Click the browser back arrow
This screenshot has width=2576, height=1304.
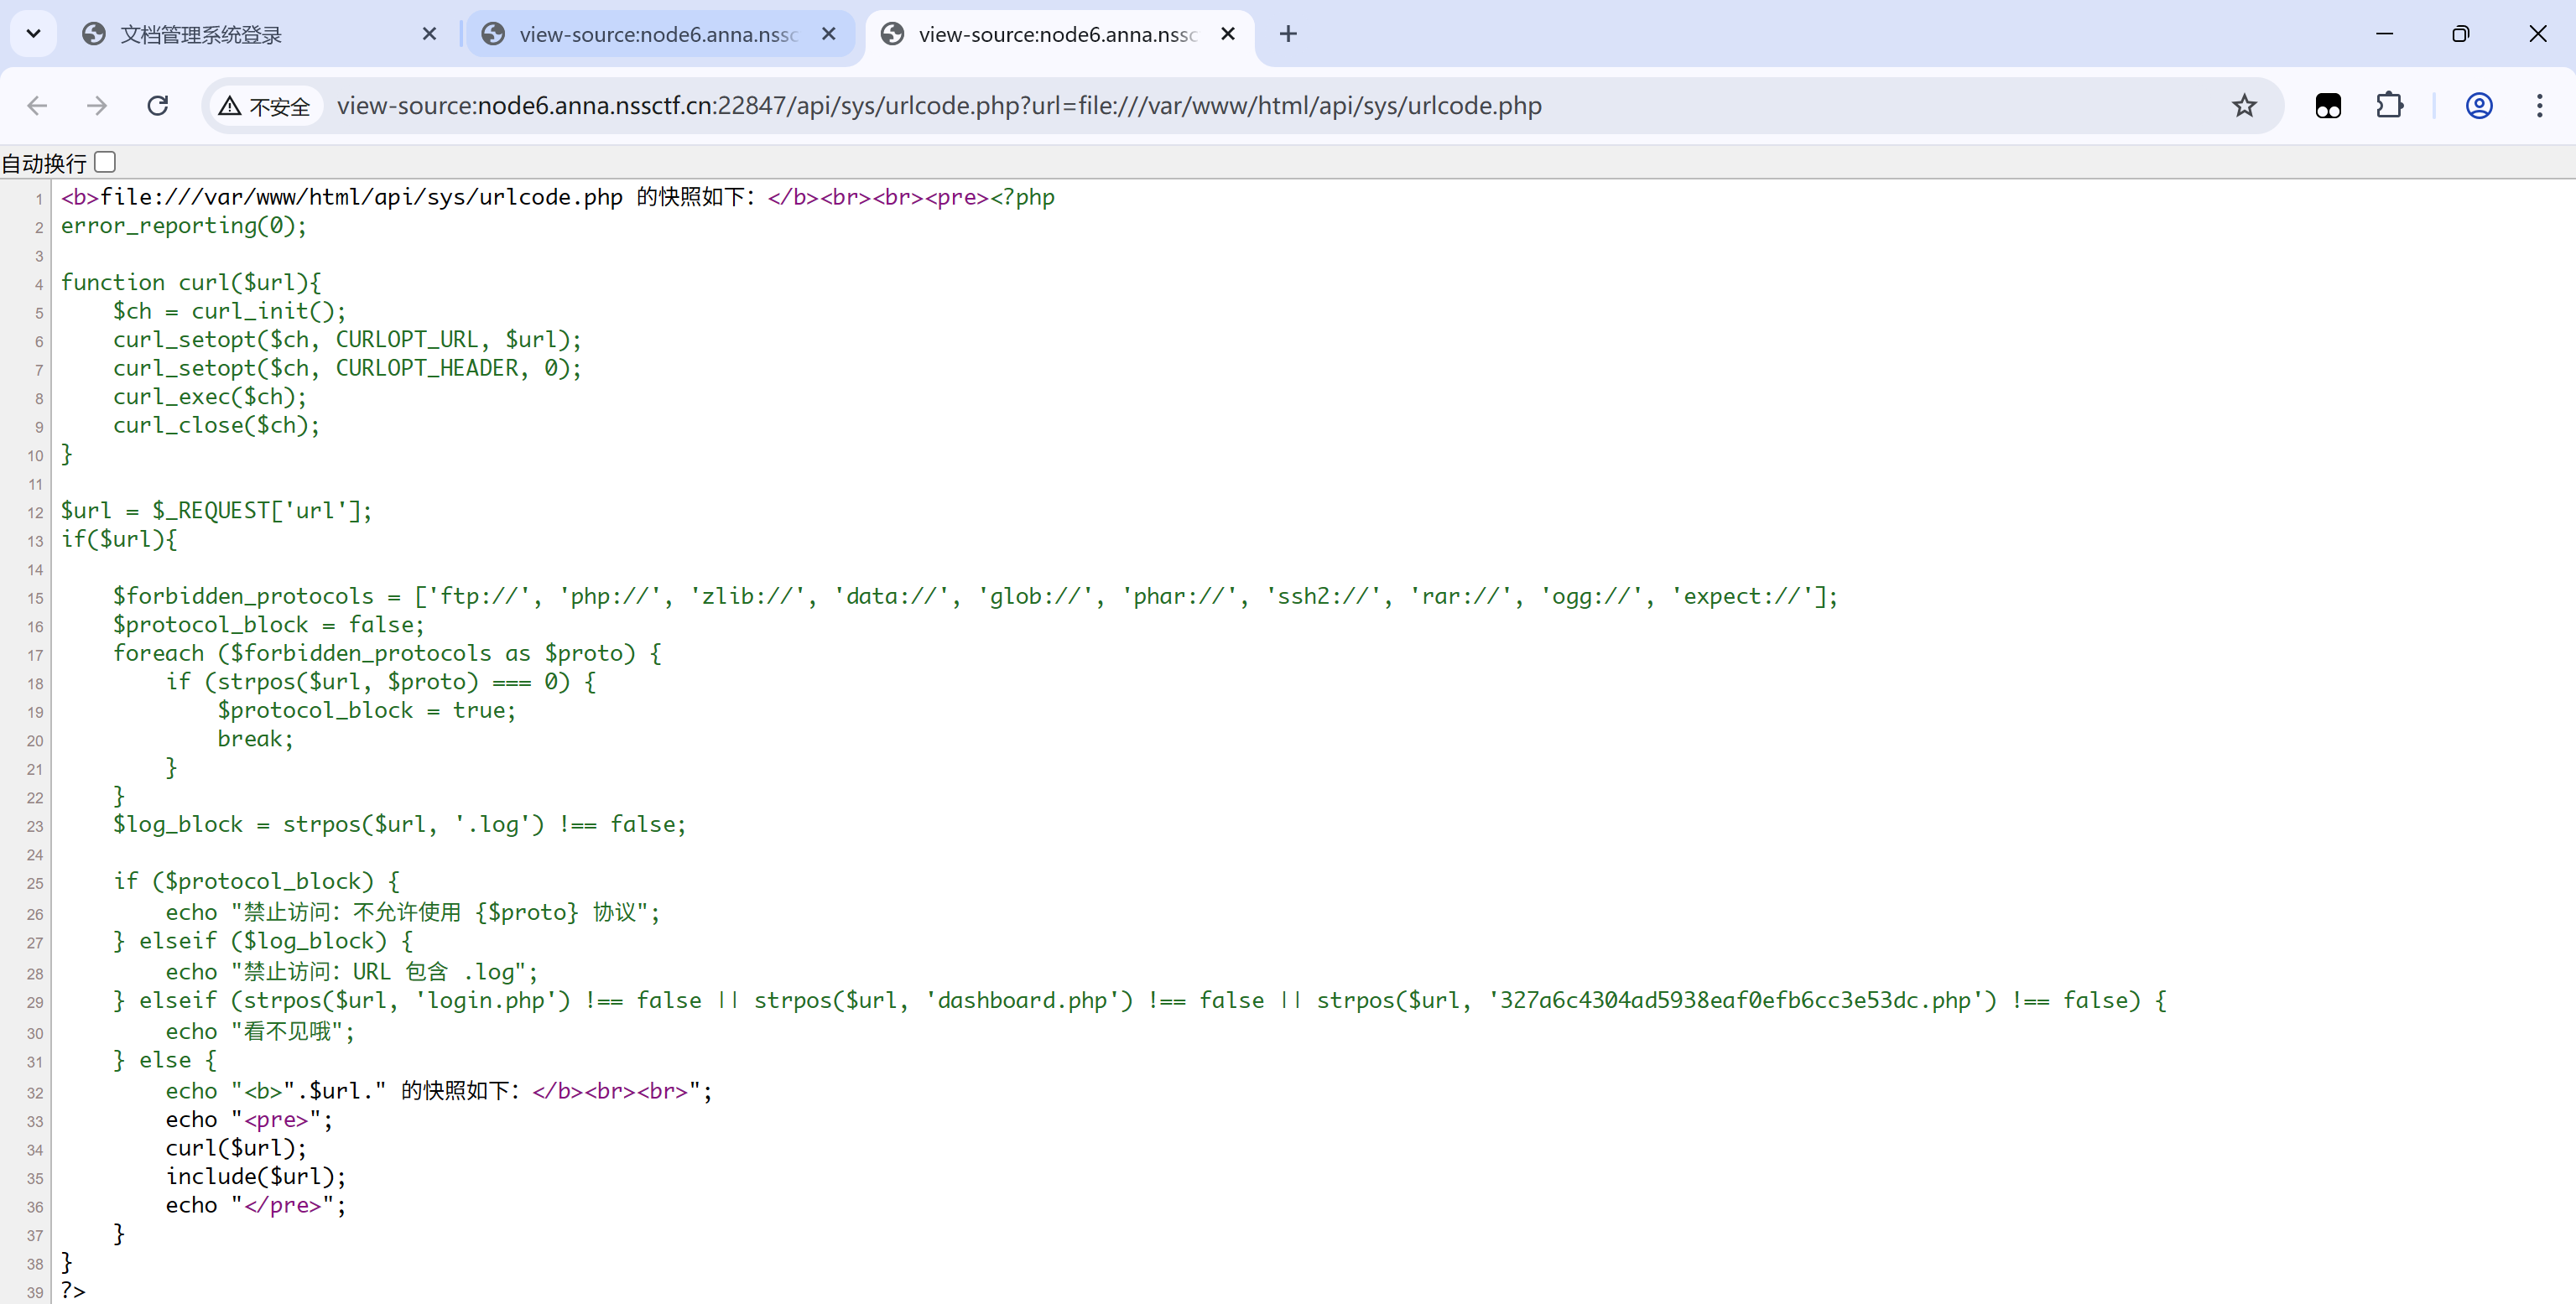(37, 106)
